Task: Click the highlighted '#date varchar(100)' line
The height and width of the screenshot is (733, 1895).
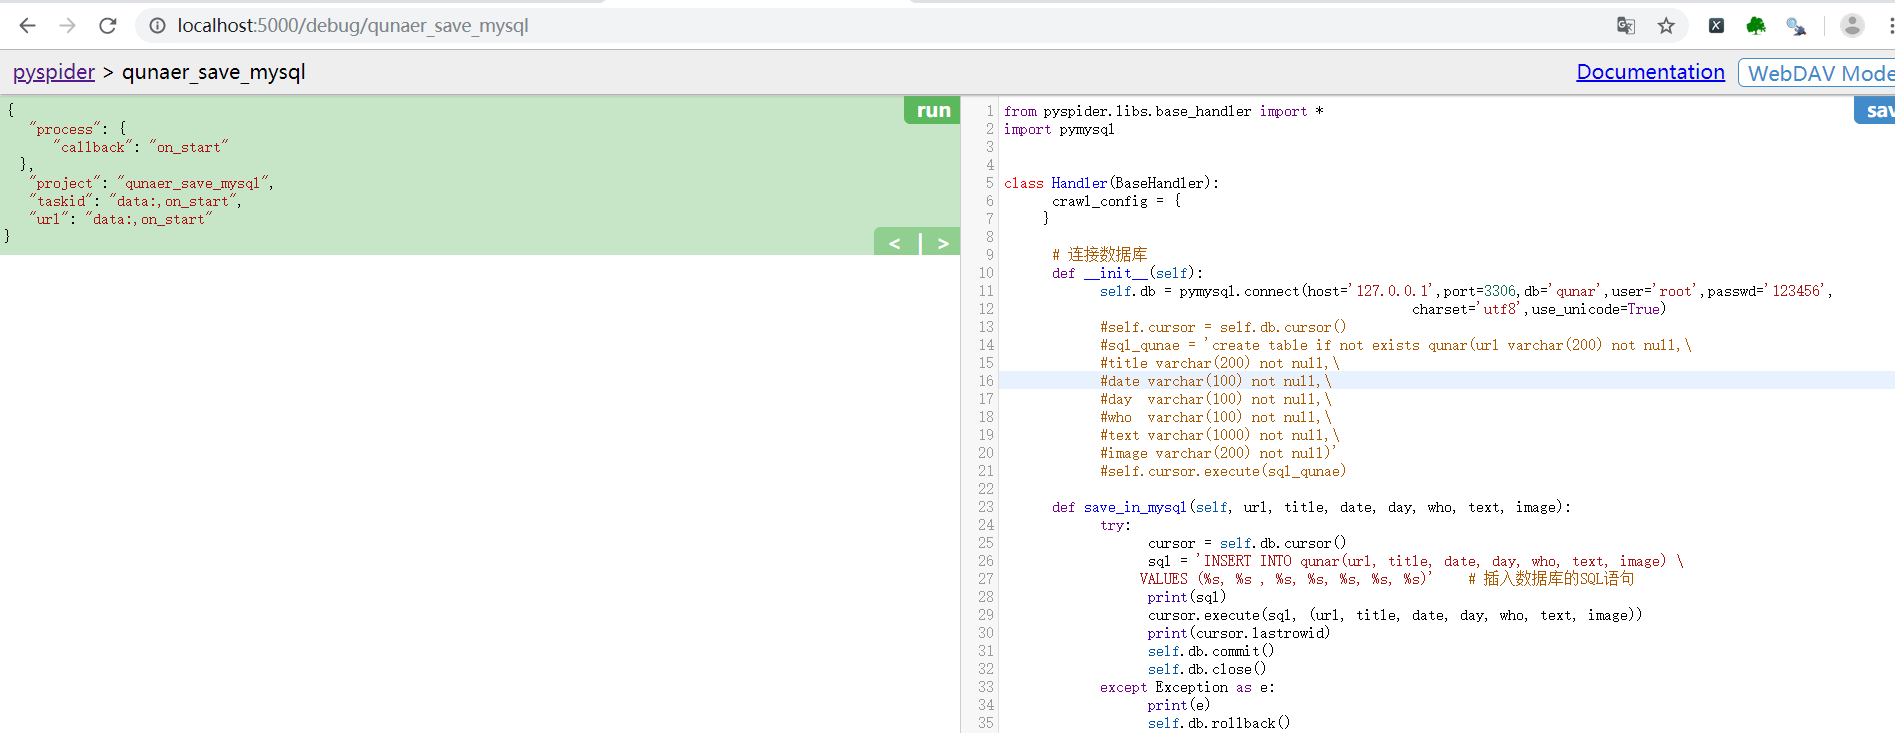Action: [x=1216, y=381]
